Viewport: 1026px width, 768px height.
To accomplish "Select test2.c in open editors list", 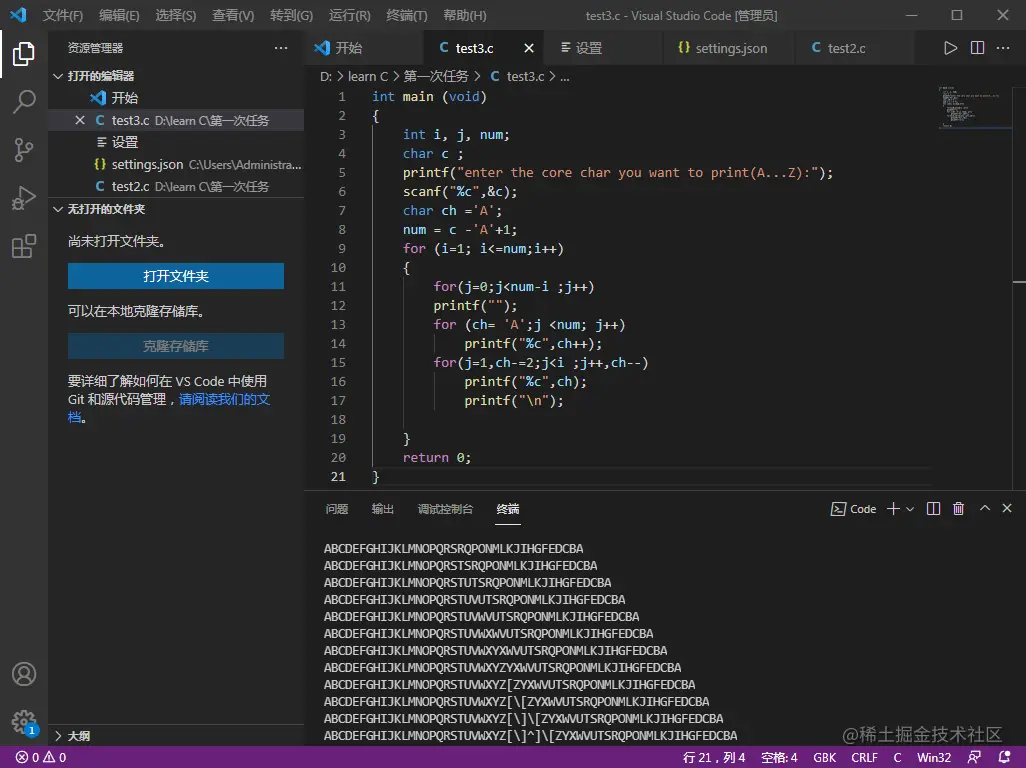I will pyautogui.click(x=177, y=187).
